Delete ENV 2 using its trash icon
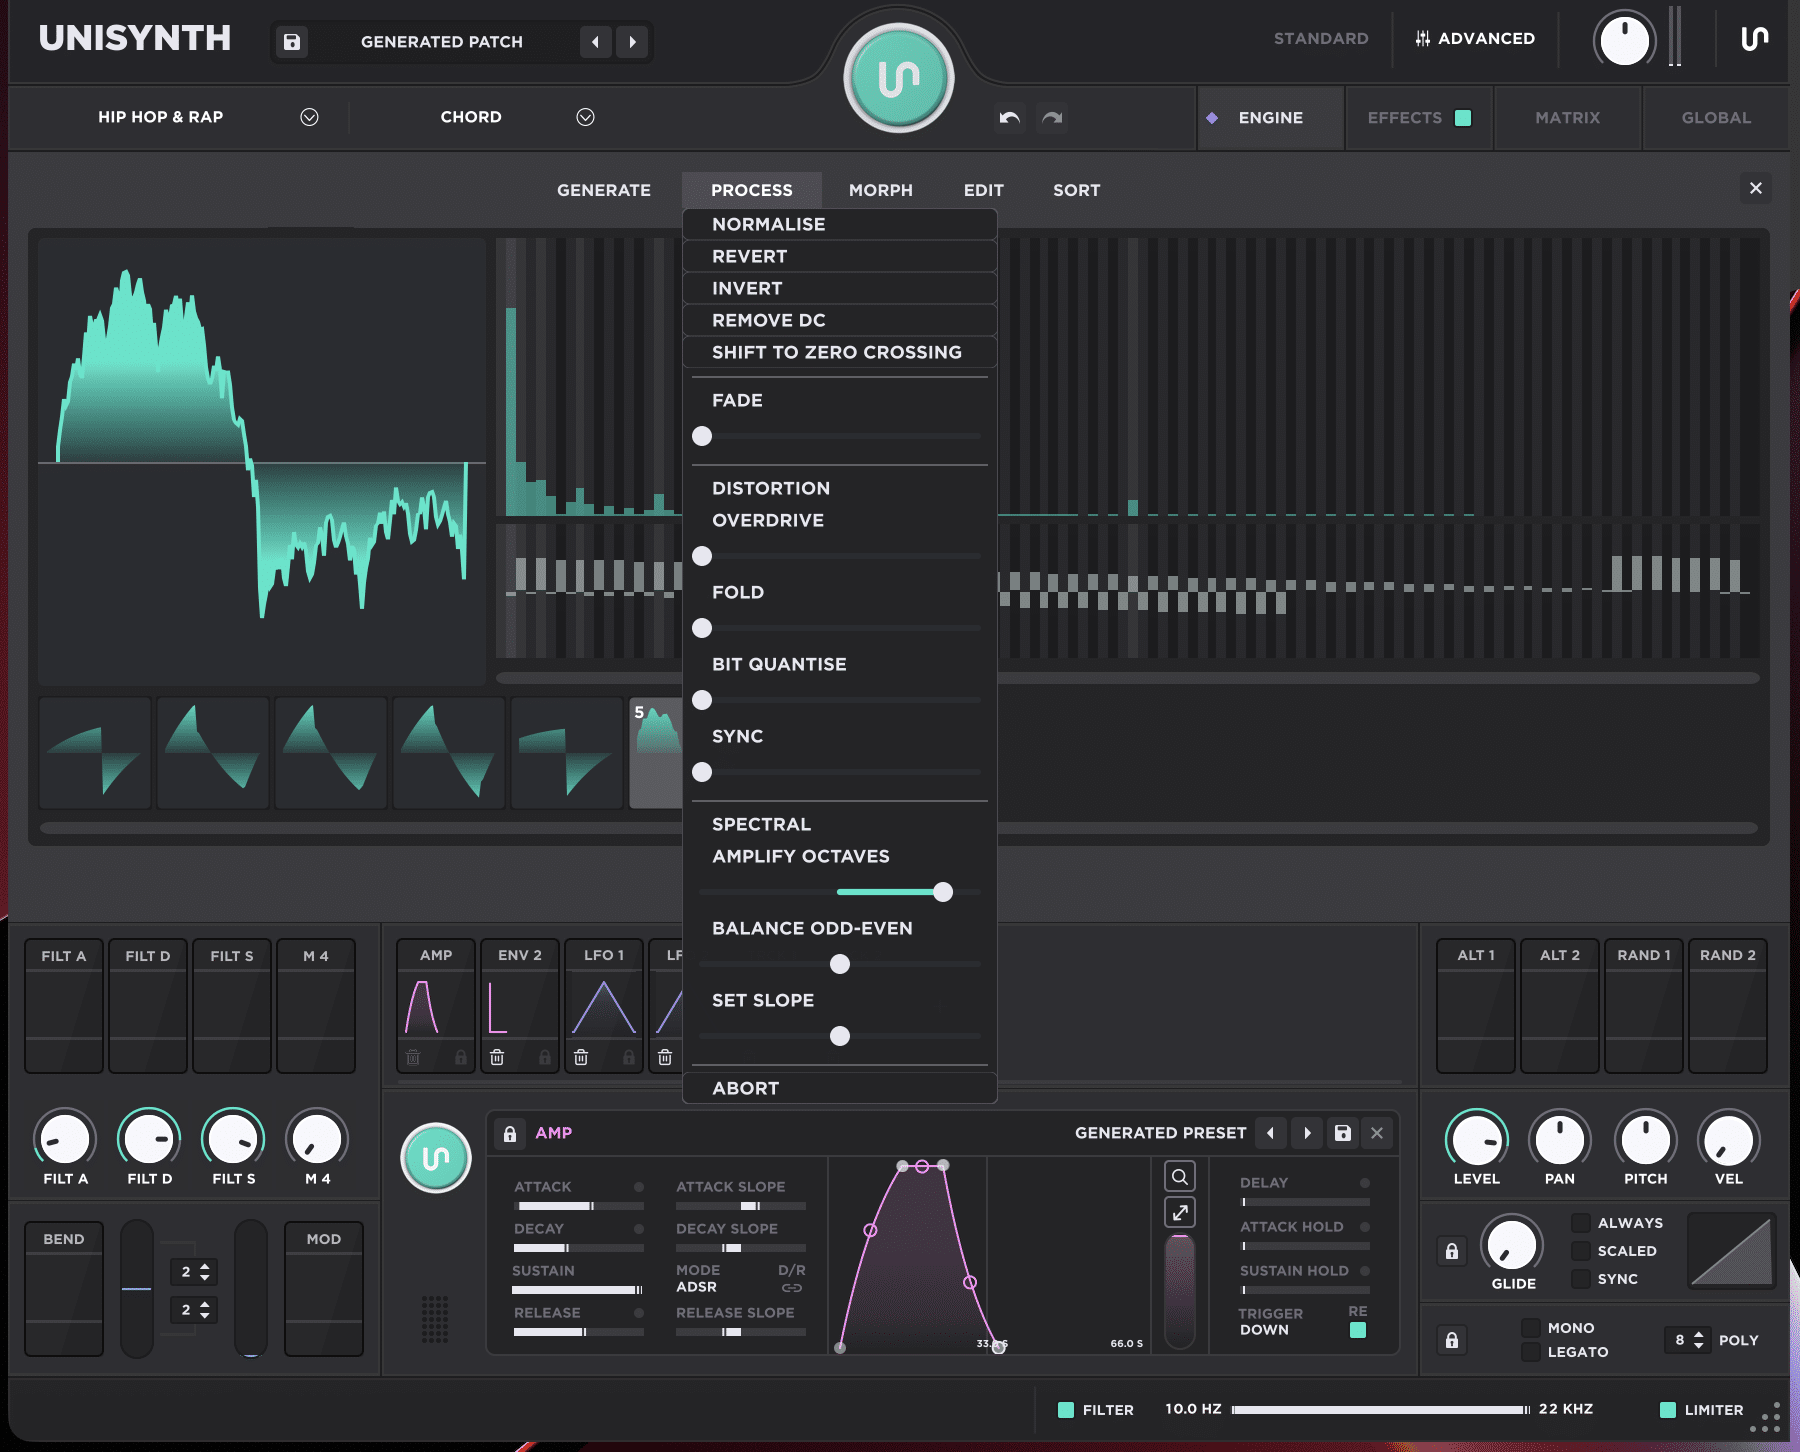Image resolution: width=1800 pixels, height=1452 pixels. 497,1057
